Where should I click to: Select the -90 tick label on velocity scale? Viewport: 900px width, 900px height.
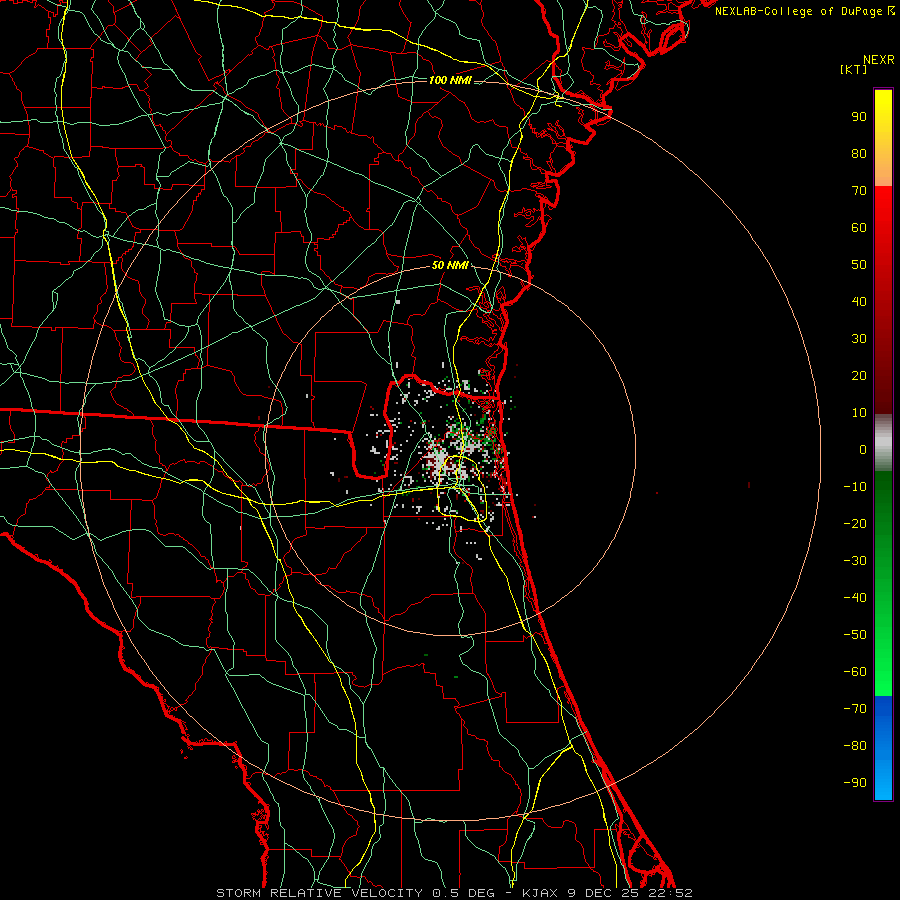855,783
